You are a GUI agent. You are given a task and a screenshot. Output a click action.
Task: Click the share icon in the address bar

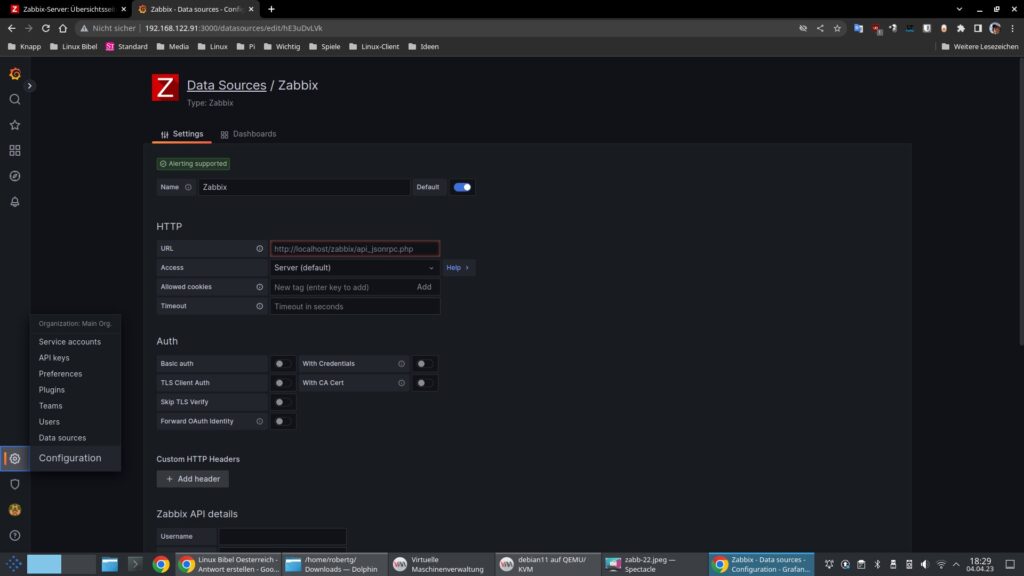(820, 28)
